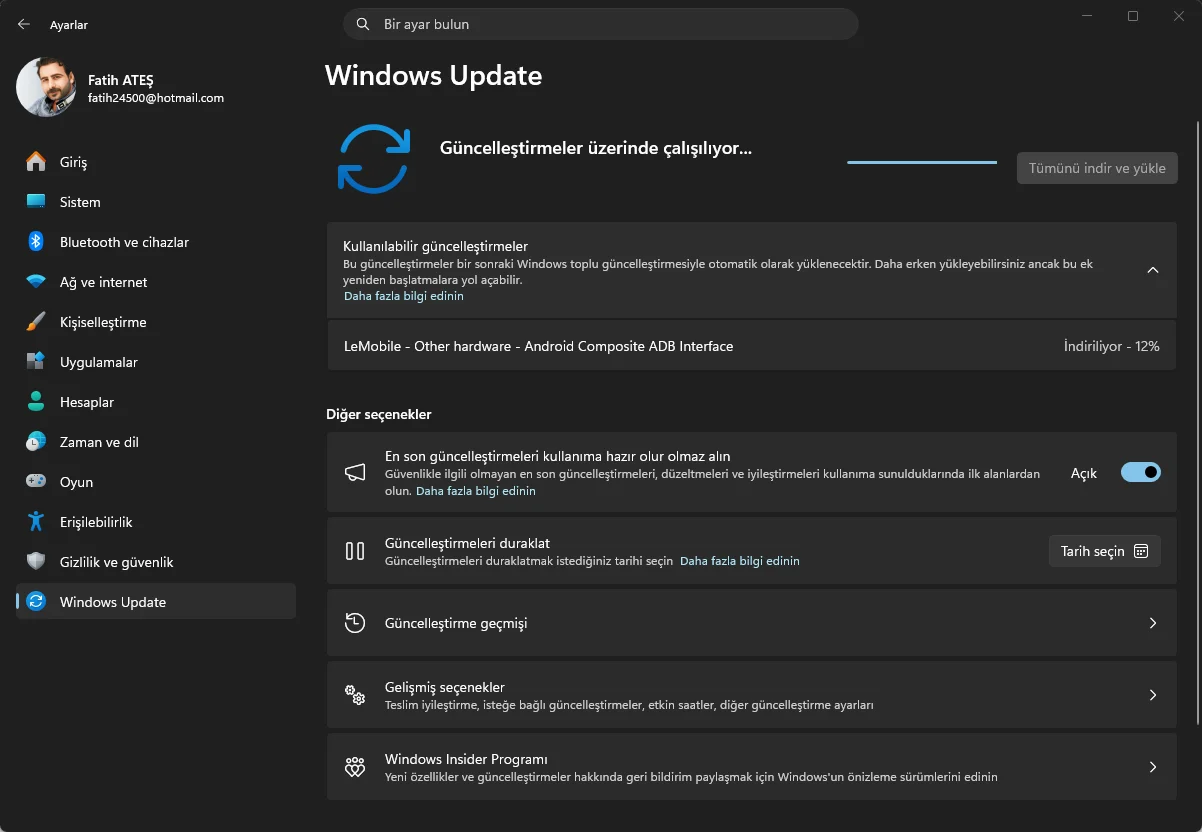Click the megaphone icon for latest updates
This screenshot has width=1202, height=832.
coord(355,473)
